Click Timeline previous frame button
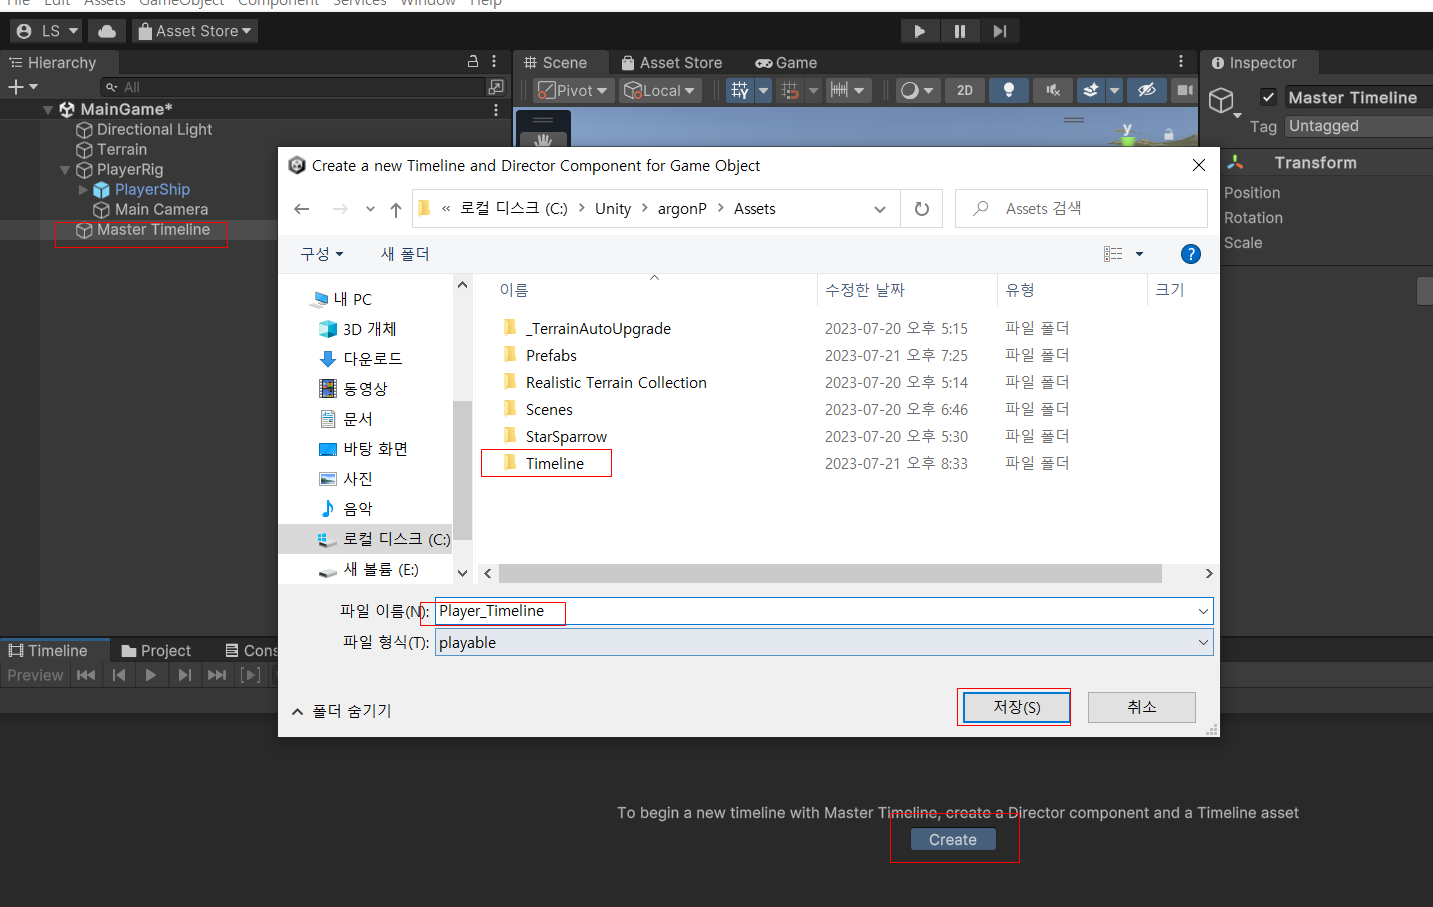The width and height of the screenshot is (1433, 907). click(119, 675)
